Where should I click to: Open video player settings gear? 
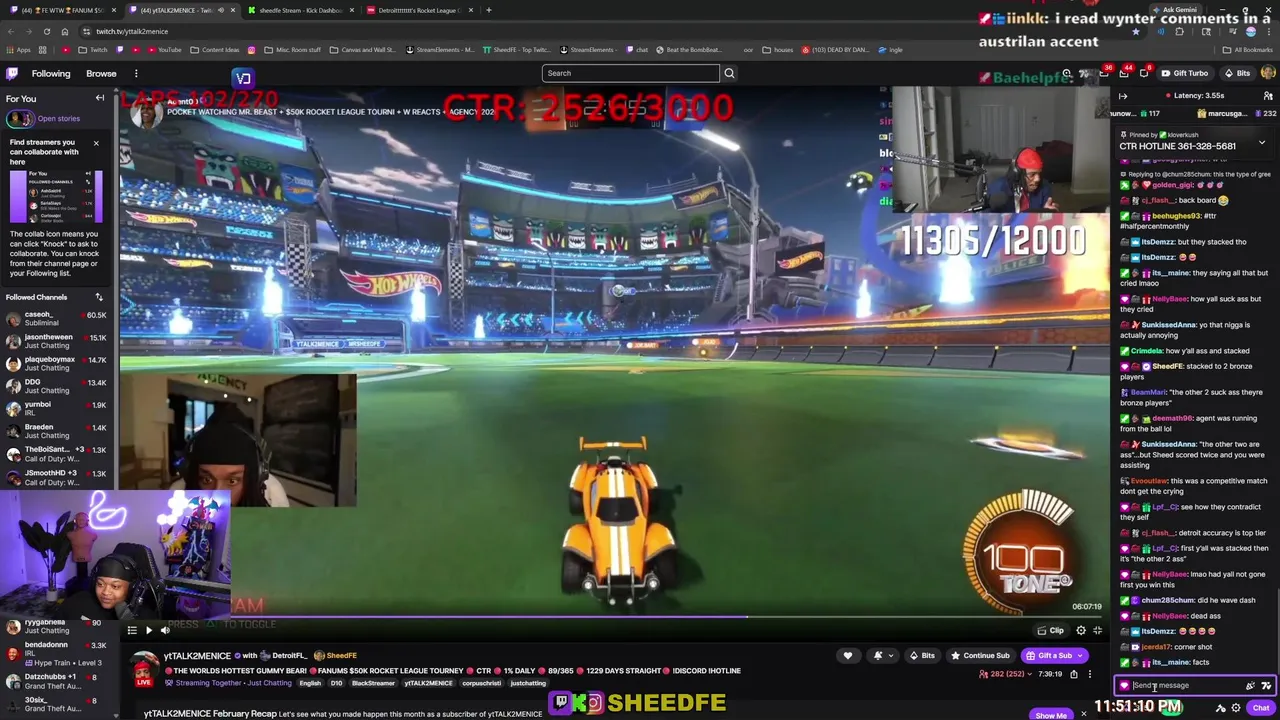pos(1081,630)
